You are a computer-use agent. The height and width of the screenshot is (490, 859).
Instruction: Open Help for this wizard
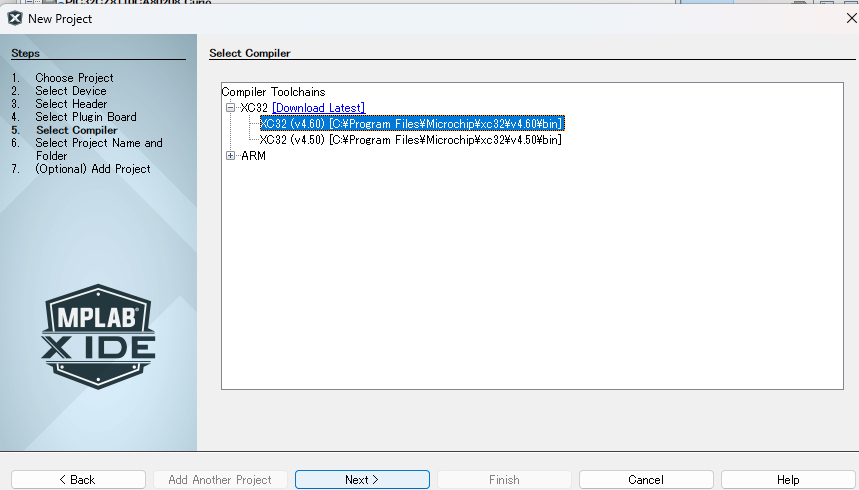click(x=788, y=480)
